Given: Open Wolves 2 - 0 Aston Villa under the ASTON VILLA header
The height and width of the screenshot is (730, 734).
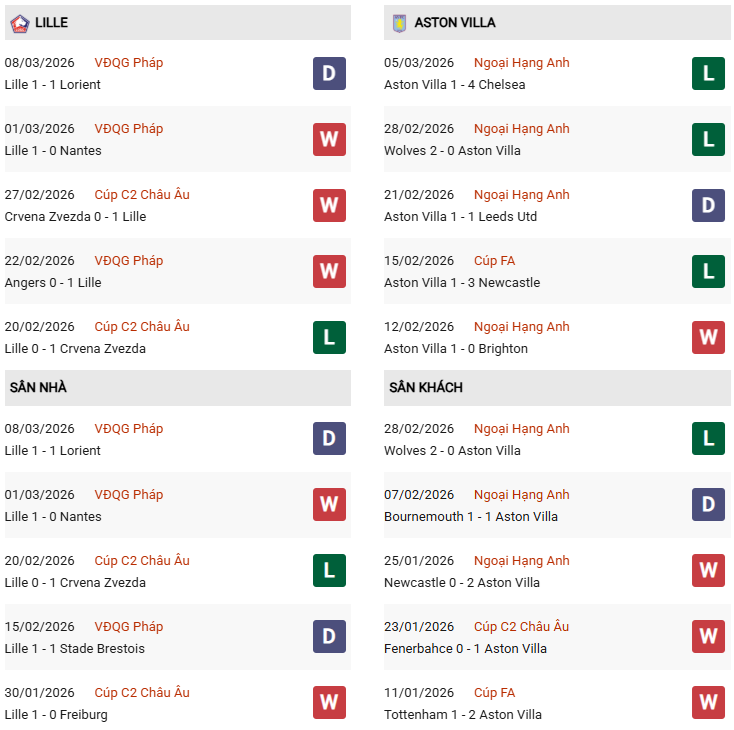Looking at the screenshot, I should (x=452, y=151).
